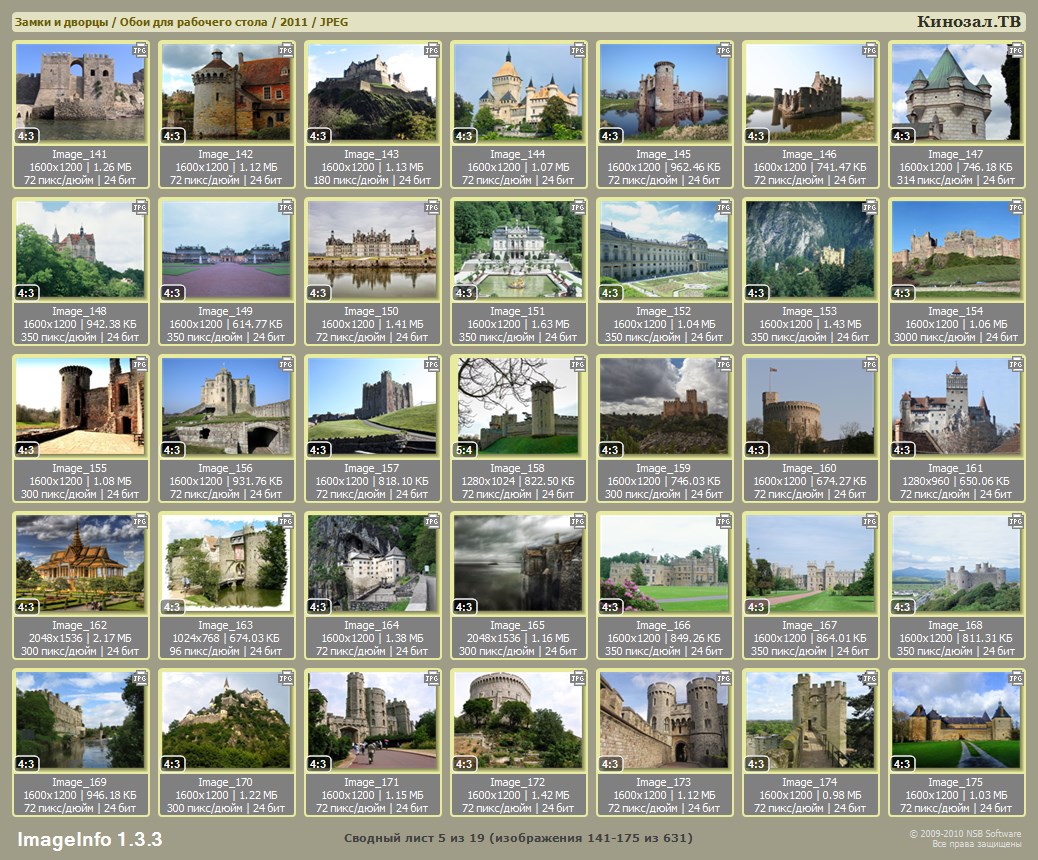Select the Image_150 palace reflection thumbnail
Viewport: 1038px width, 860px height.
click(x=372, y=249)
